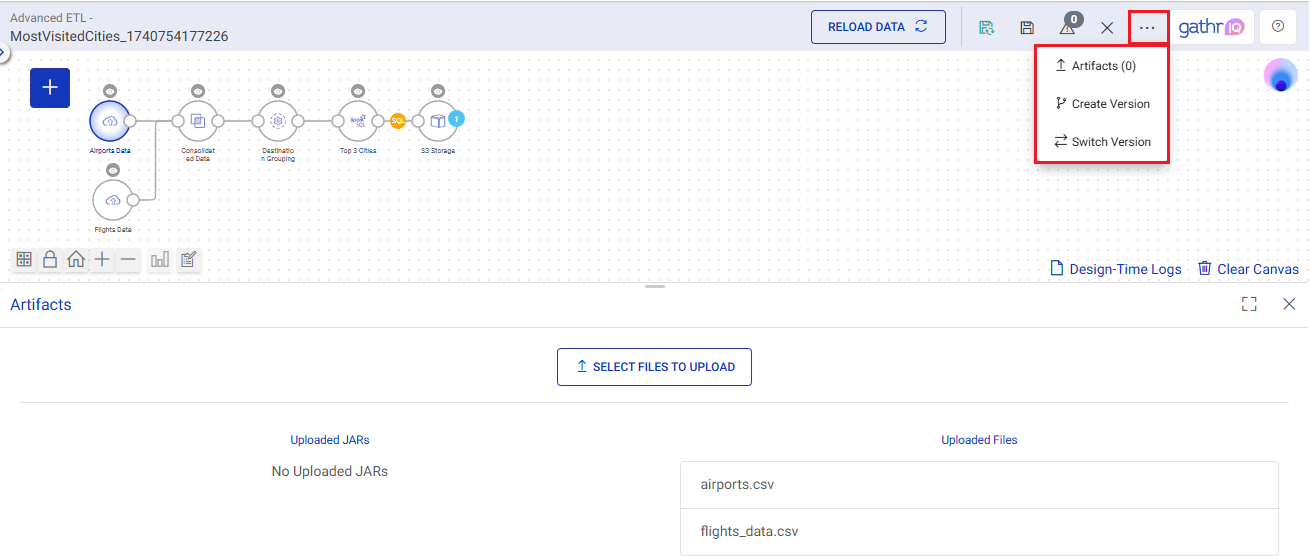Click the home reset-view icon
Image resolution: width=1310 pixels, height=556 pixels.
coord(76,260)
